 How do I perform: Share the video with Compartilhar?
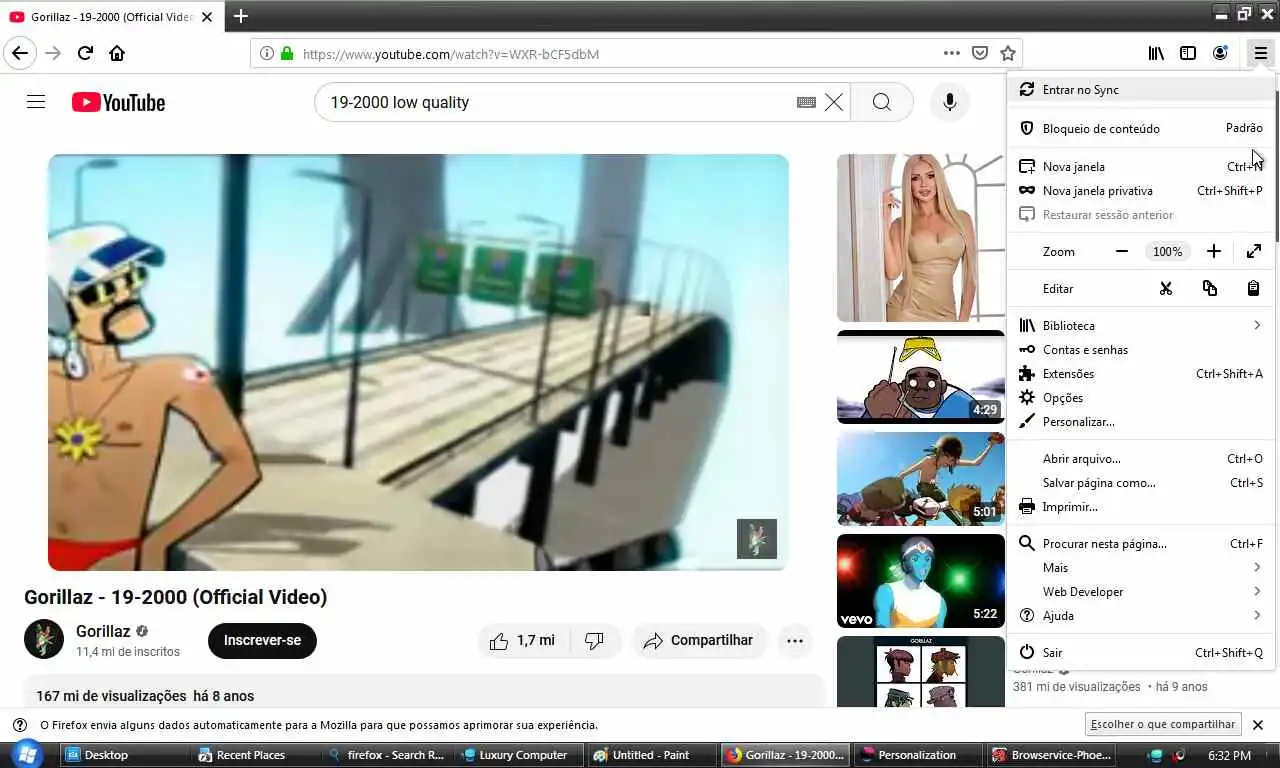(x=699, y=640)
